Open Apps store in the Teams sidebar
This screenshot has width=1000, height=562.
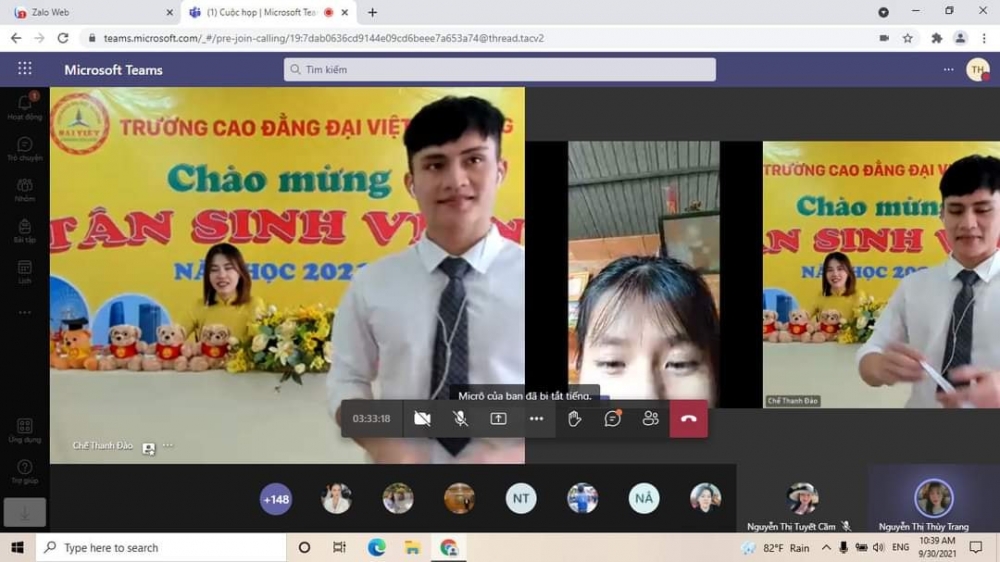click(25, 430)
